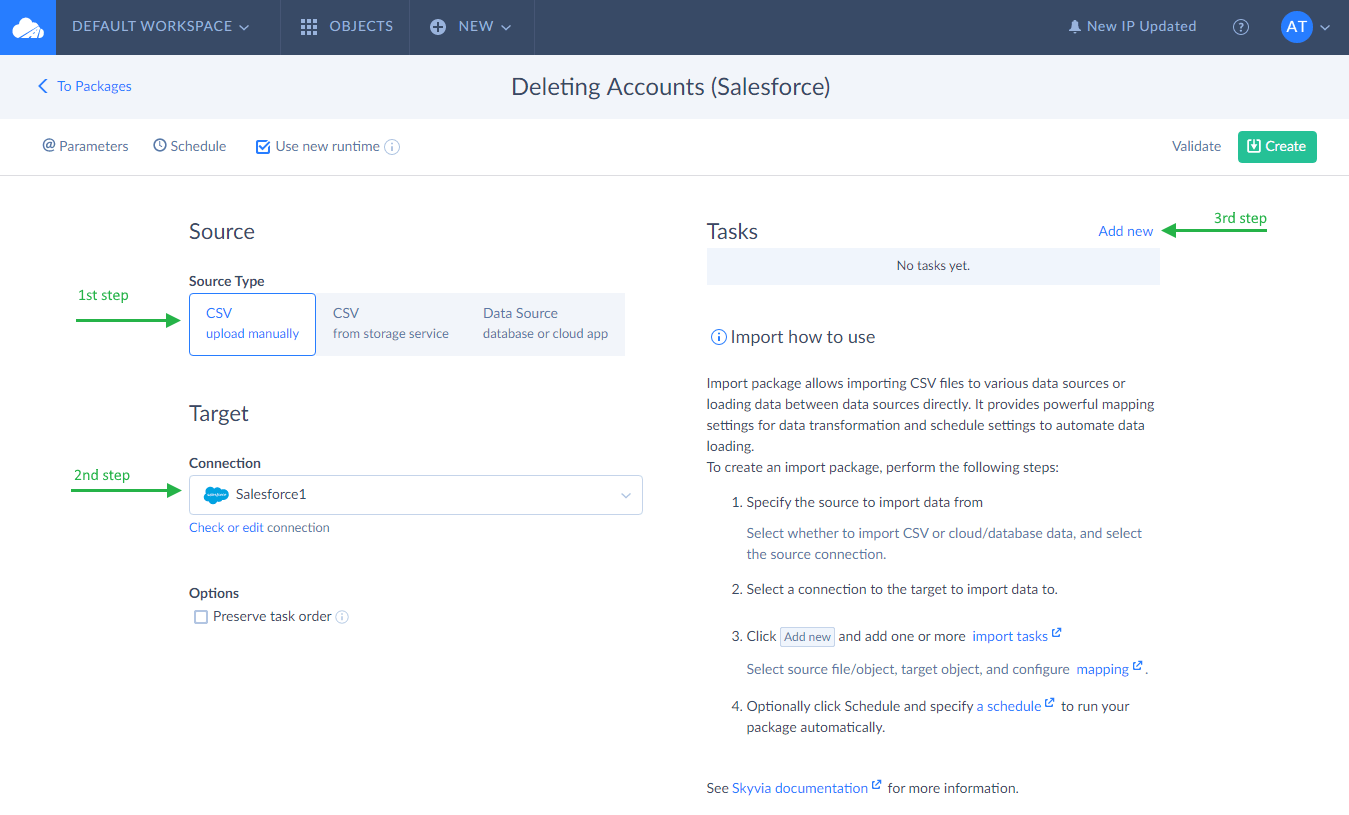Image resolution: width=1349 pixels, height=815 pixels.
Task: Expand the Default Workspace dropdown
Action: [160, 27]
